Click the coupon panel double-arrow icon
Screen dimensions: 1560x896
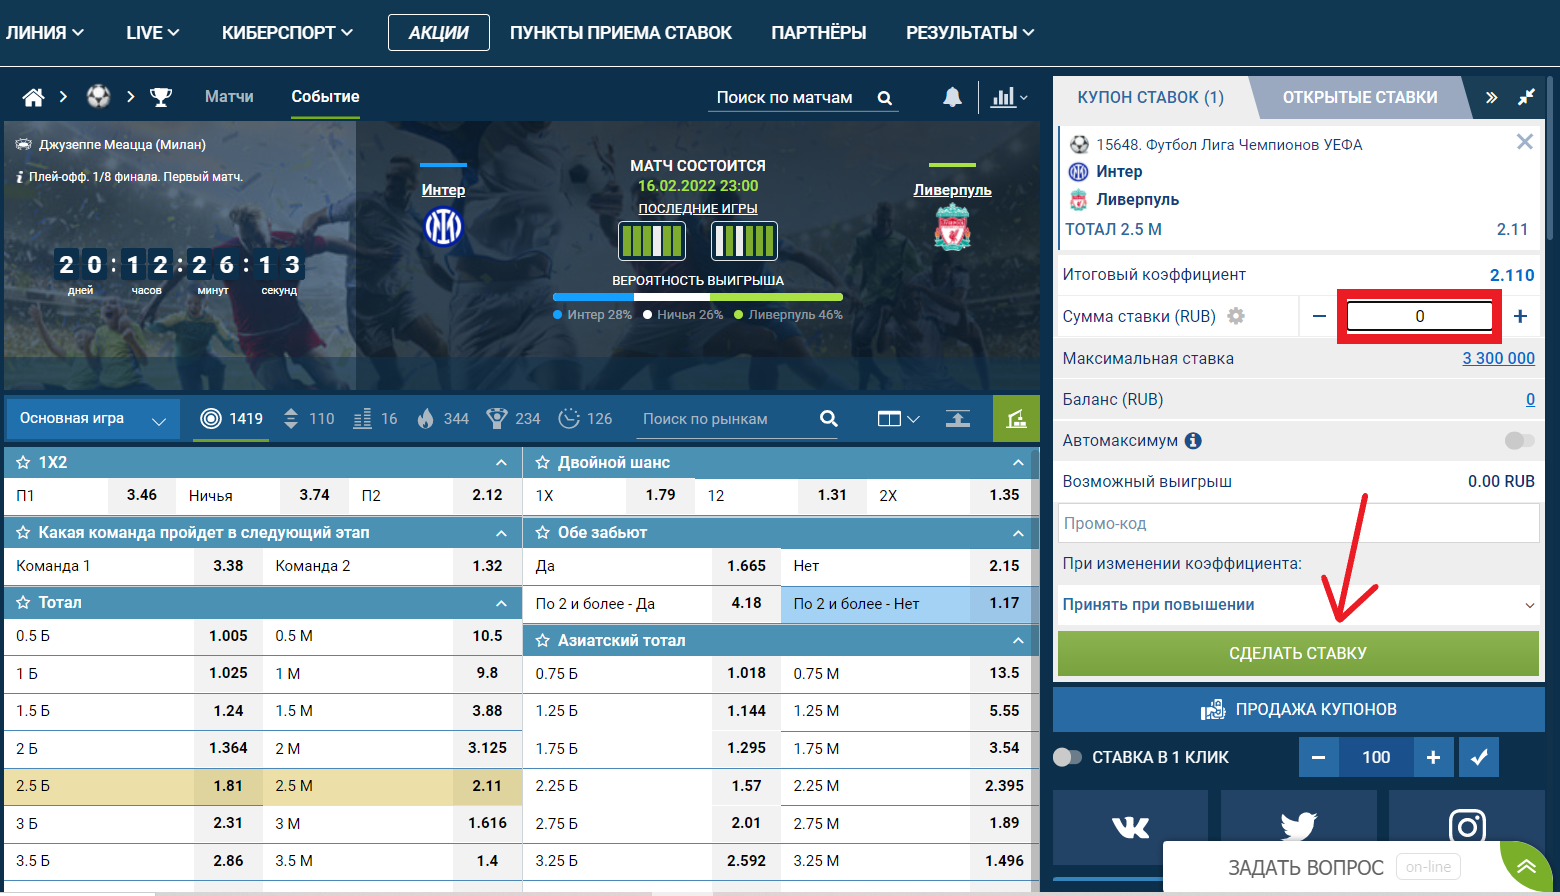coord(1491,97)
